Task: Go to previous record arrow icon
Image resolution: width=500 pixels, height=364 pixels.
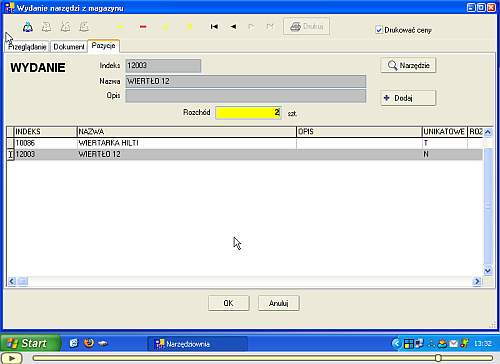Action: pos(233,26)
